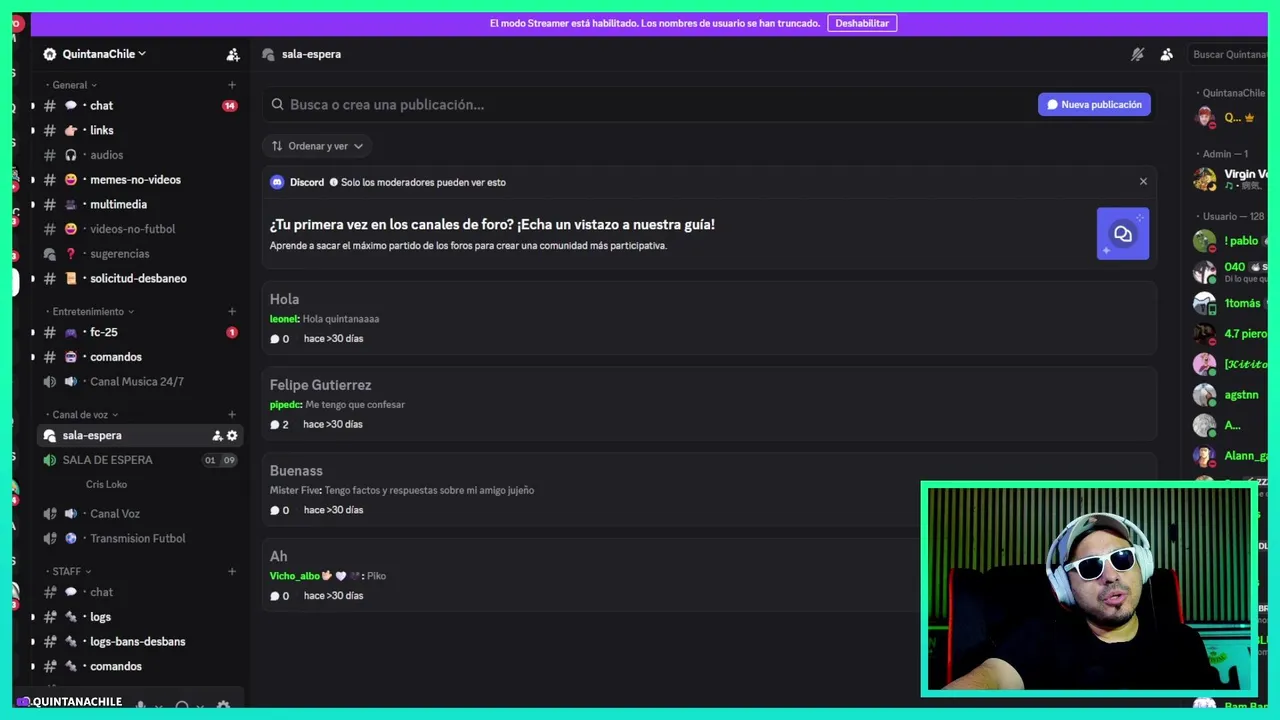Open the Felipe Gutierrez forum post
Image resolution: width=1280 pixels, height=720 pixels.
(709, 404)
